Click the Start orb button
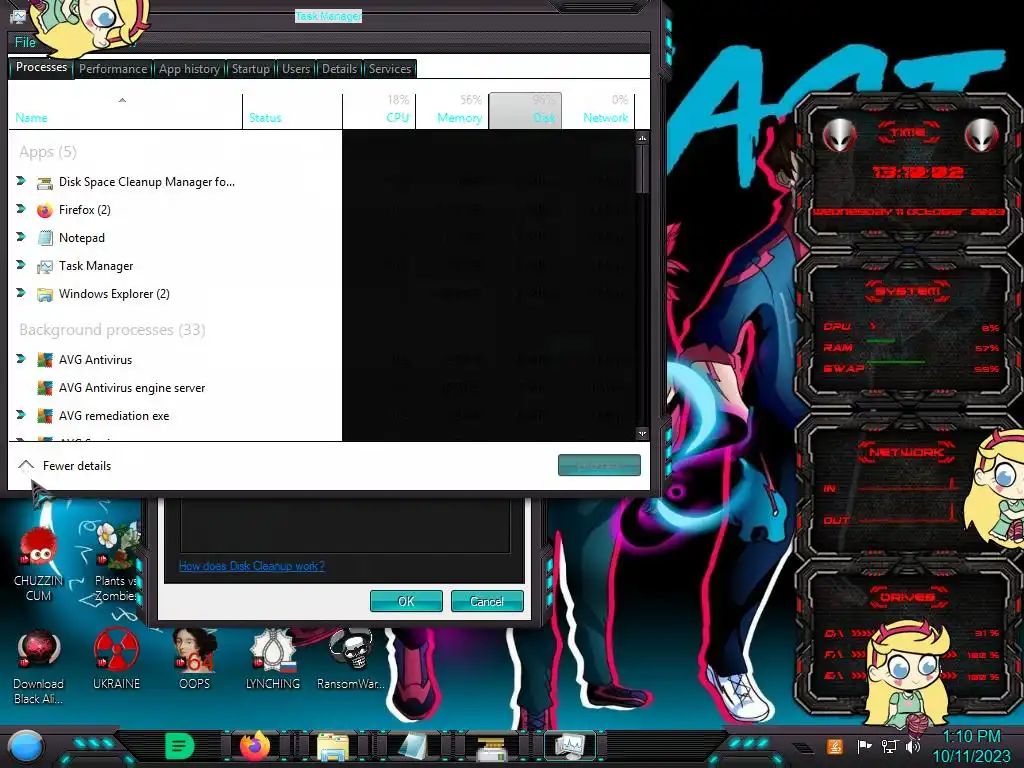This screenshot has width=1024, height=768. pos(25,746)
